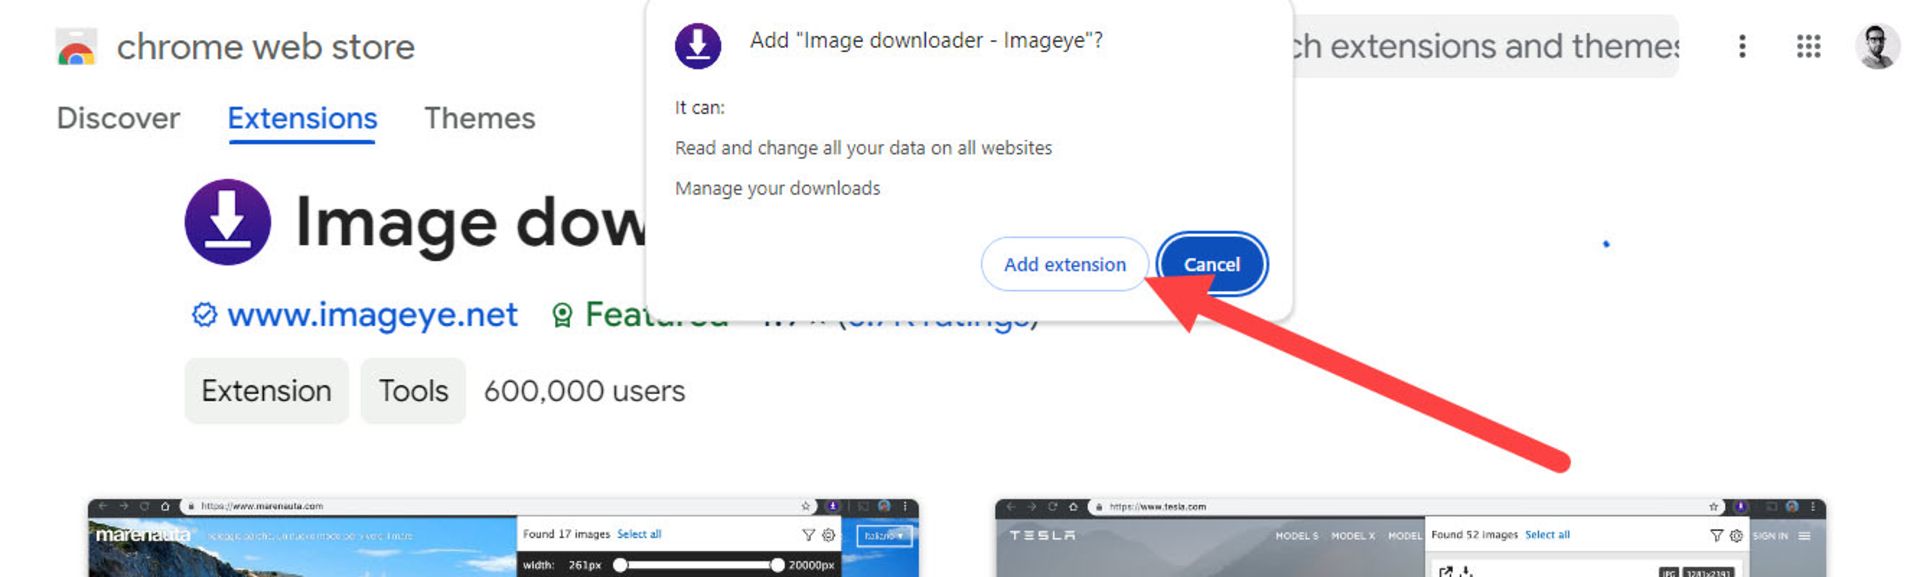Visit www.imageye.net publisher link
Screen dimensions: 1920x577
click(372, 315)
